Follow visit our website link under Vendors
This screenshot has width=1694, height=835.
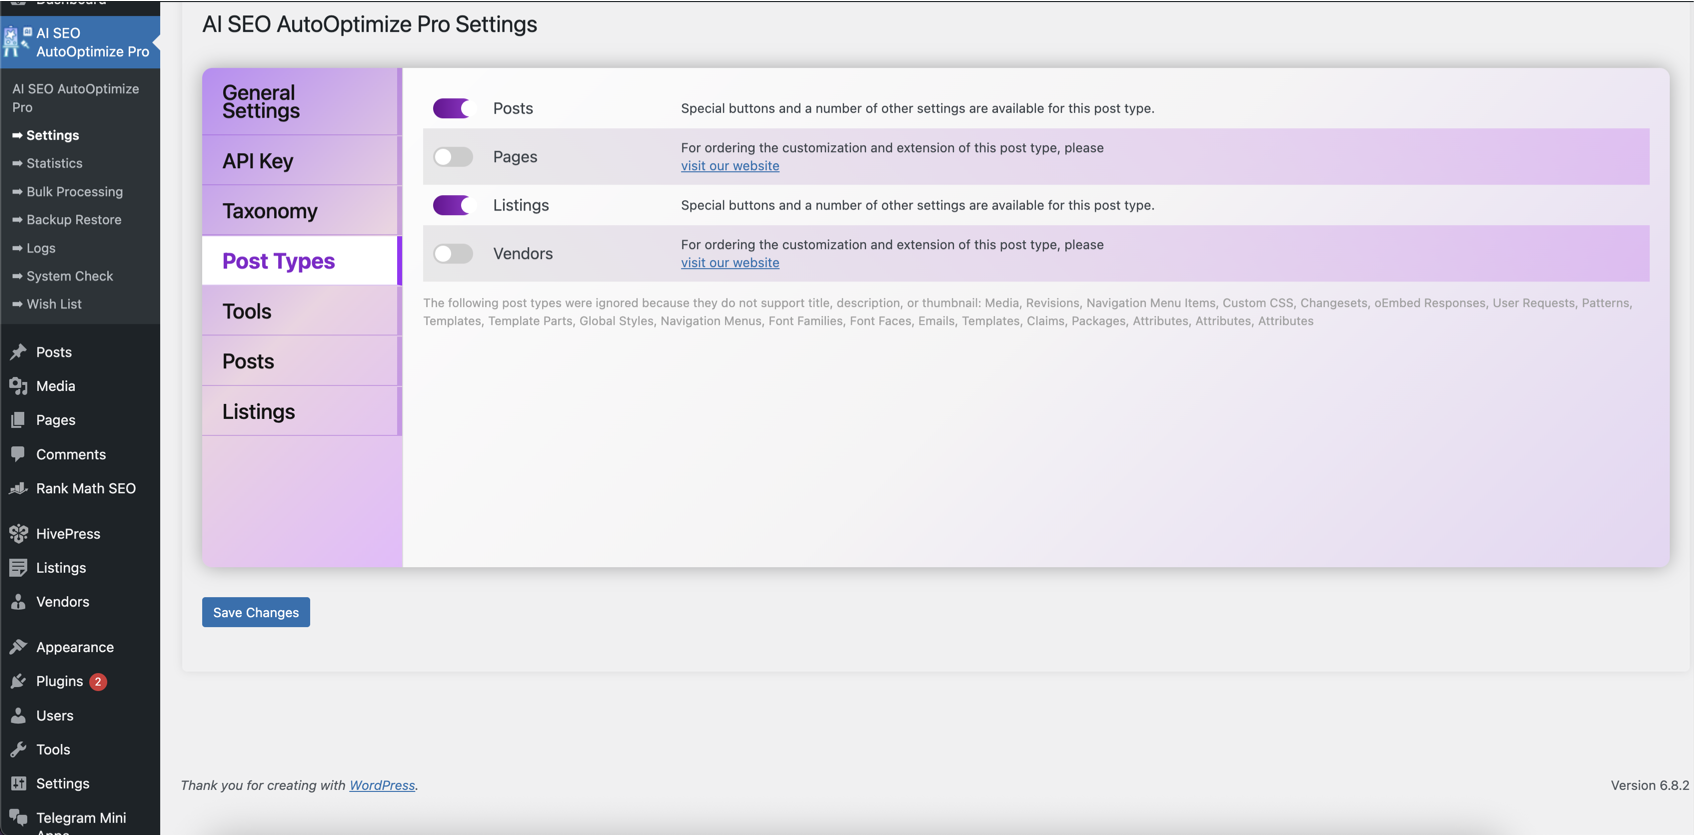point(730,263)
